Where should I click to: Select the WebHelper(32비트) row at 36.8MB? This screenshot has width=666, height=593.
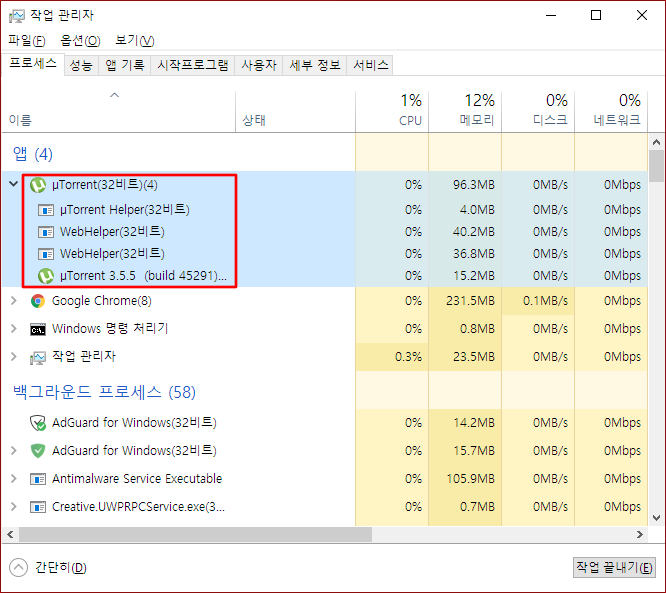pos(325,254)
